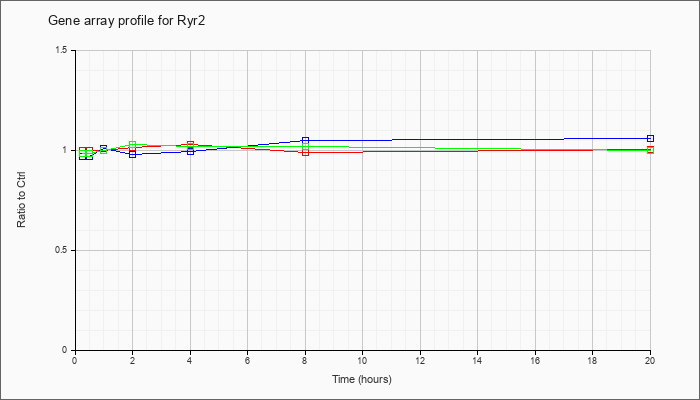The width and height of the screenshot is (700, 400).
Task: Click the x-axis tick label 6
Action: coord(247,360)
